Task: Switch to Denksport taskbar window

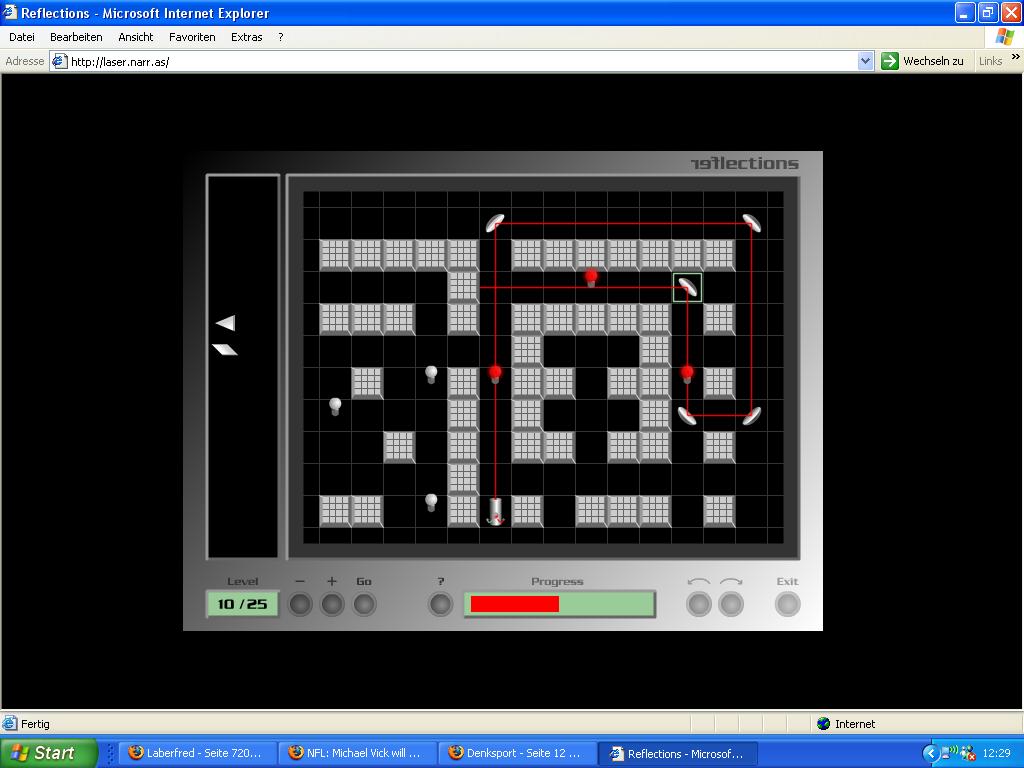Action: 515,753
